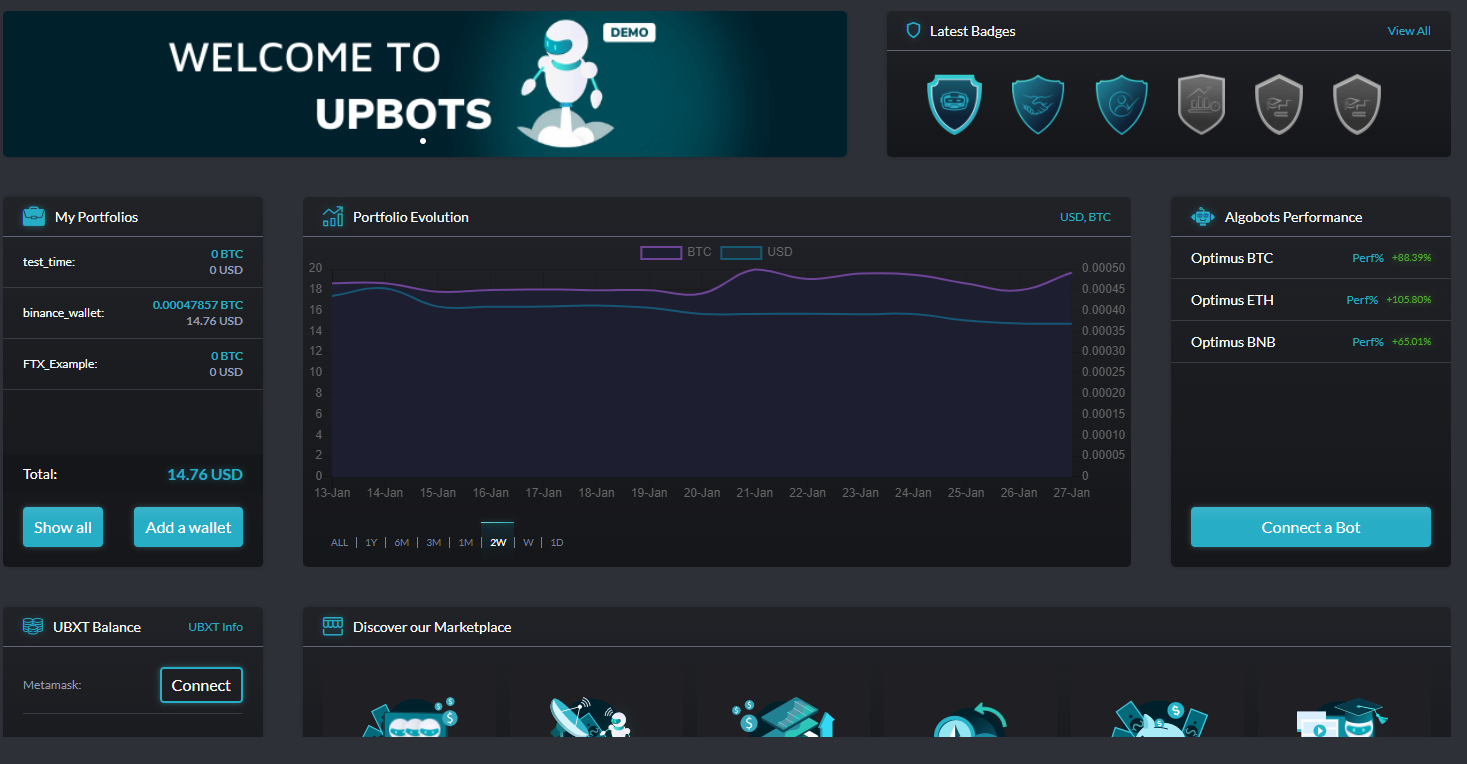
Task: Click the USD, BTC currency link
Action: tap(1085, 217)
